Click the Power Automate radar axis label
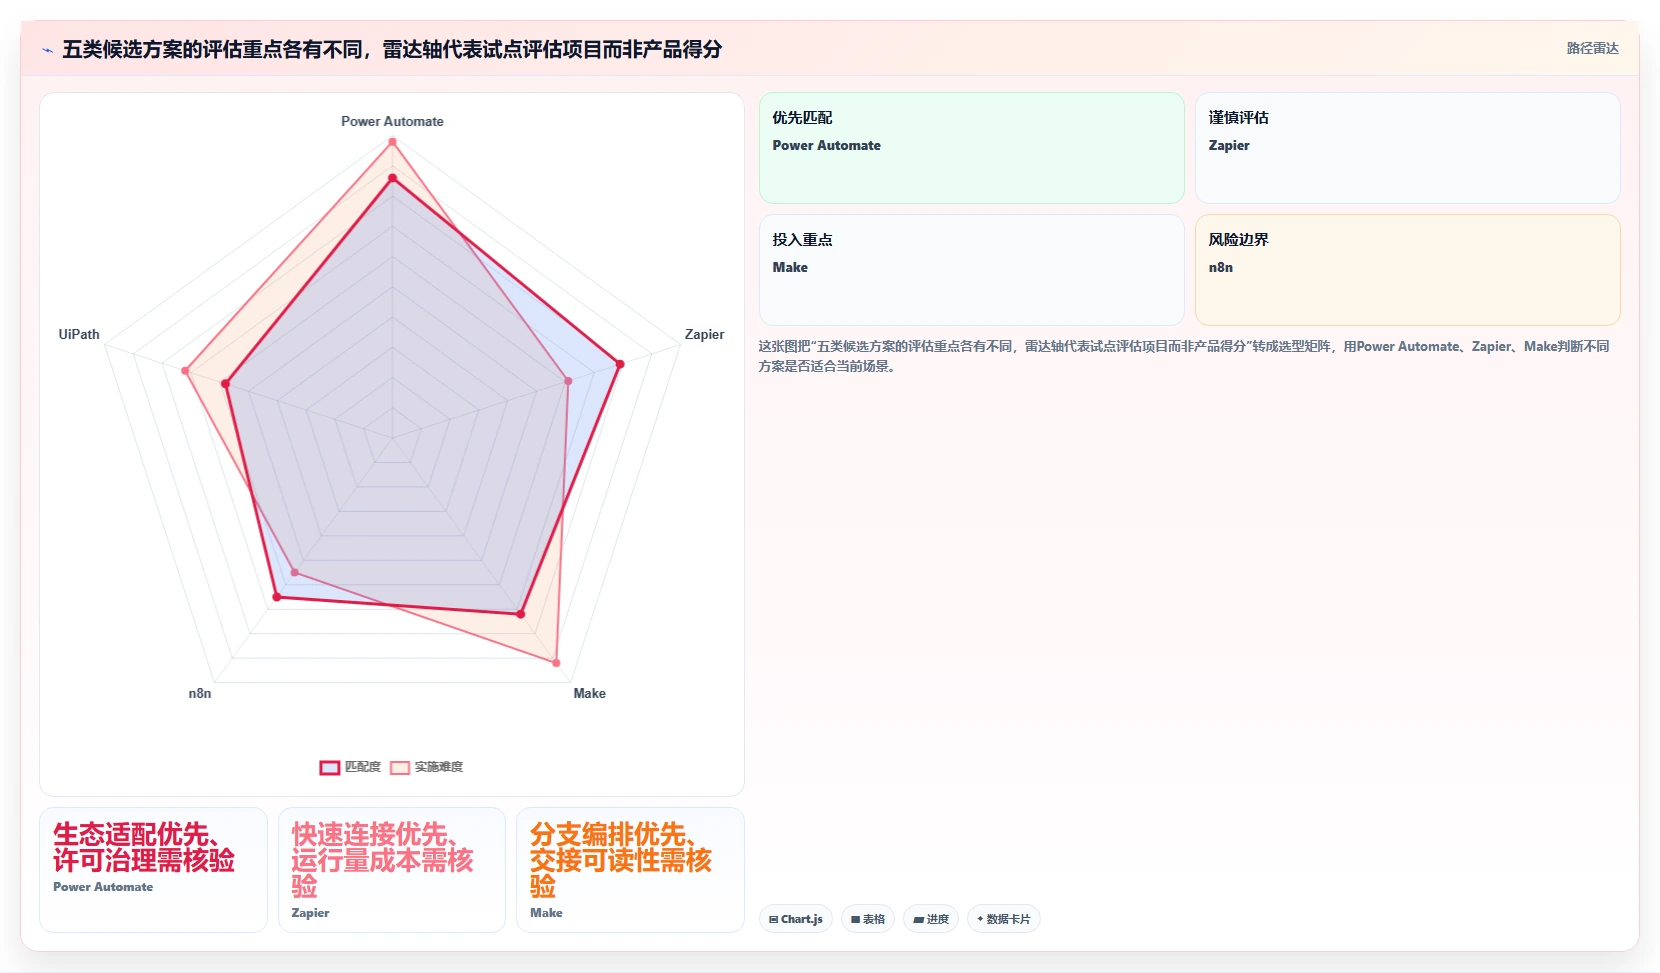Image resolution: width=1660 pixels, height=973 pixels. tap(392, 121)
